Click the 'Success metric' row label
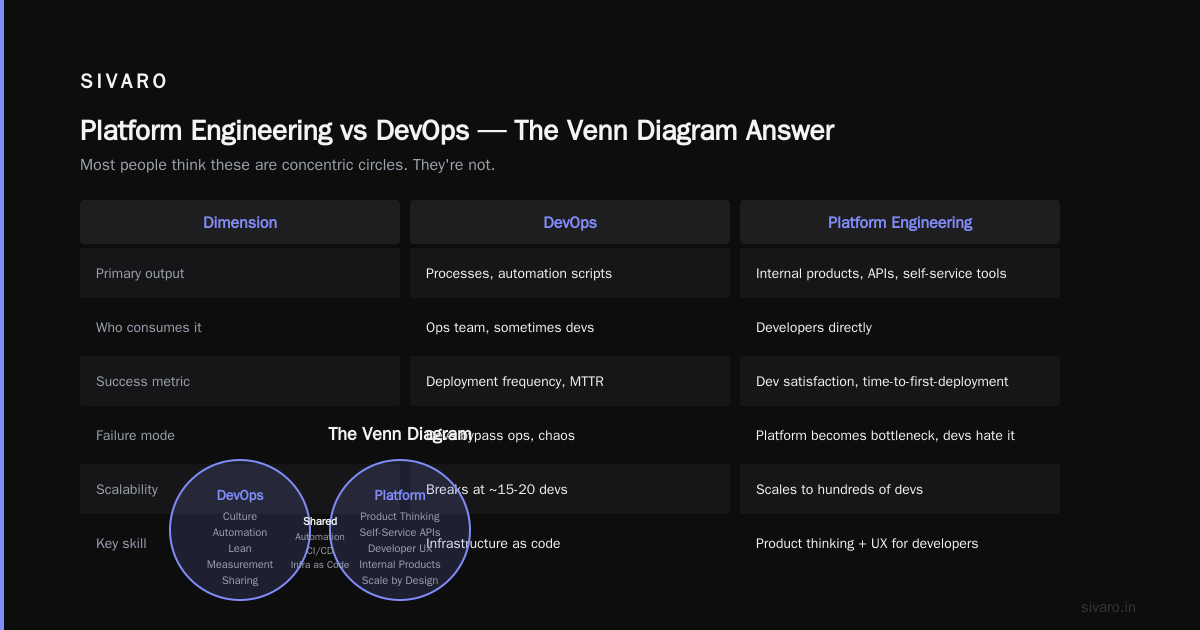The width and height of the screenshot is (1200, 630). [143, 381]
